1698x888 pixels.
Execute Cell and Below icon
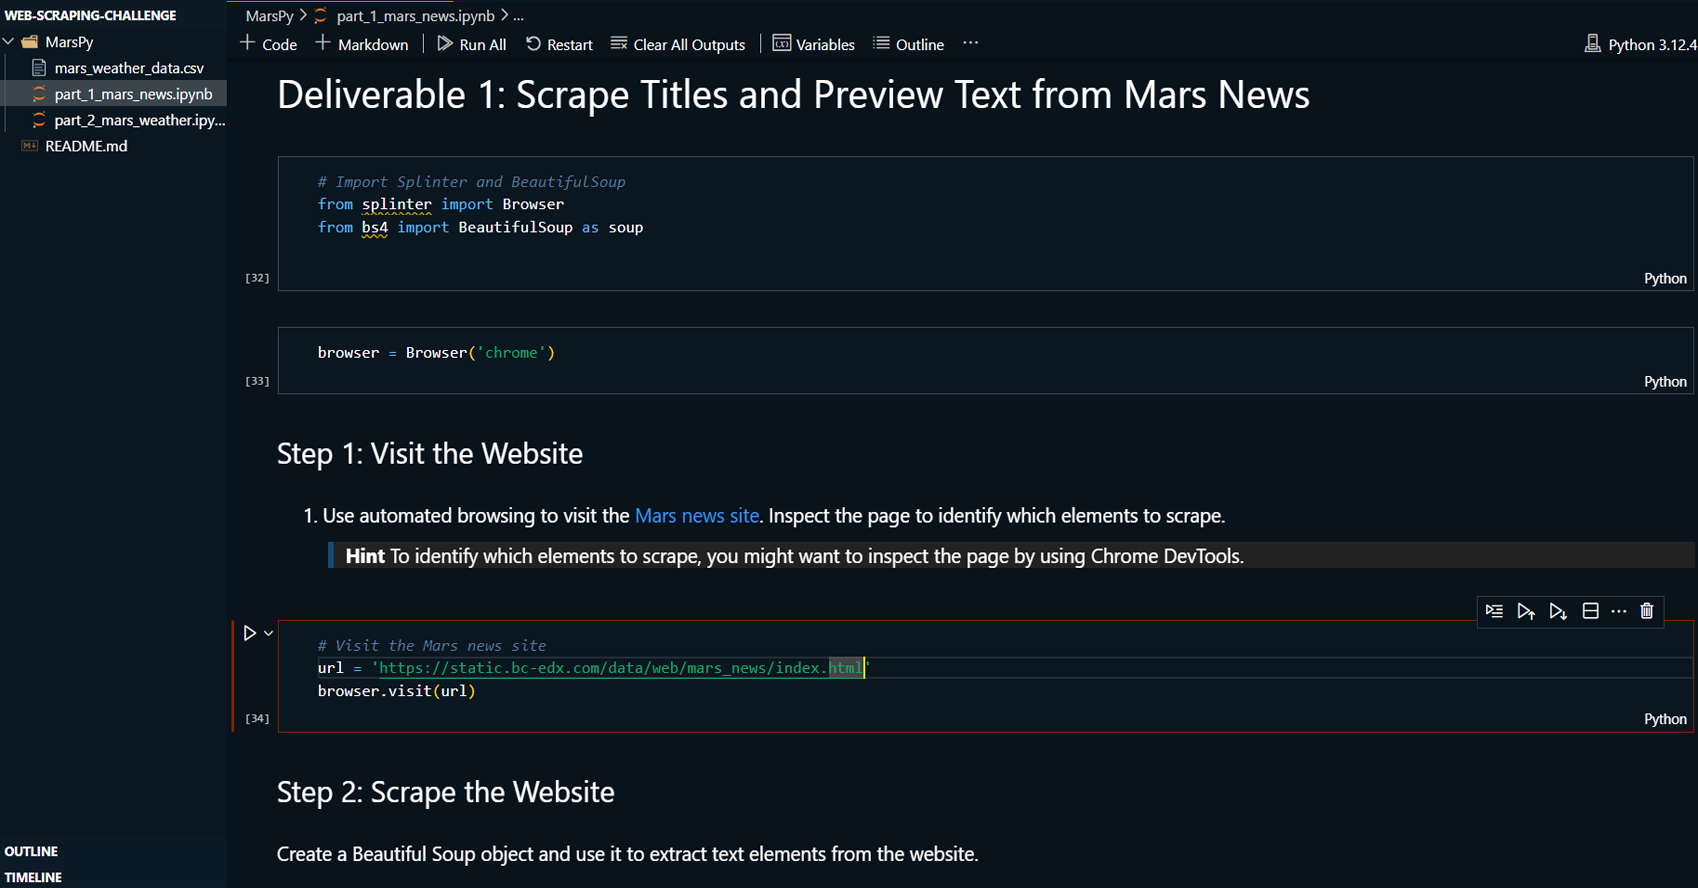coord(1557,611)
